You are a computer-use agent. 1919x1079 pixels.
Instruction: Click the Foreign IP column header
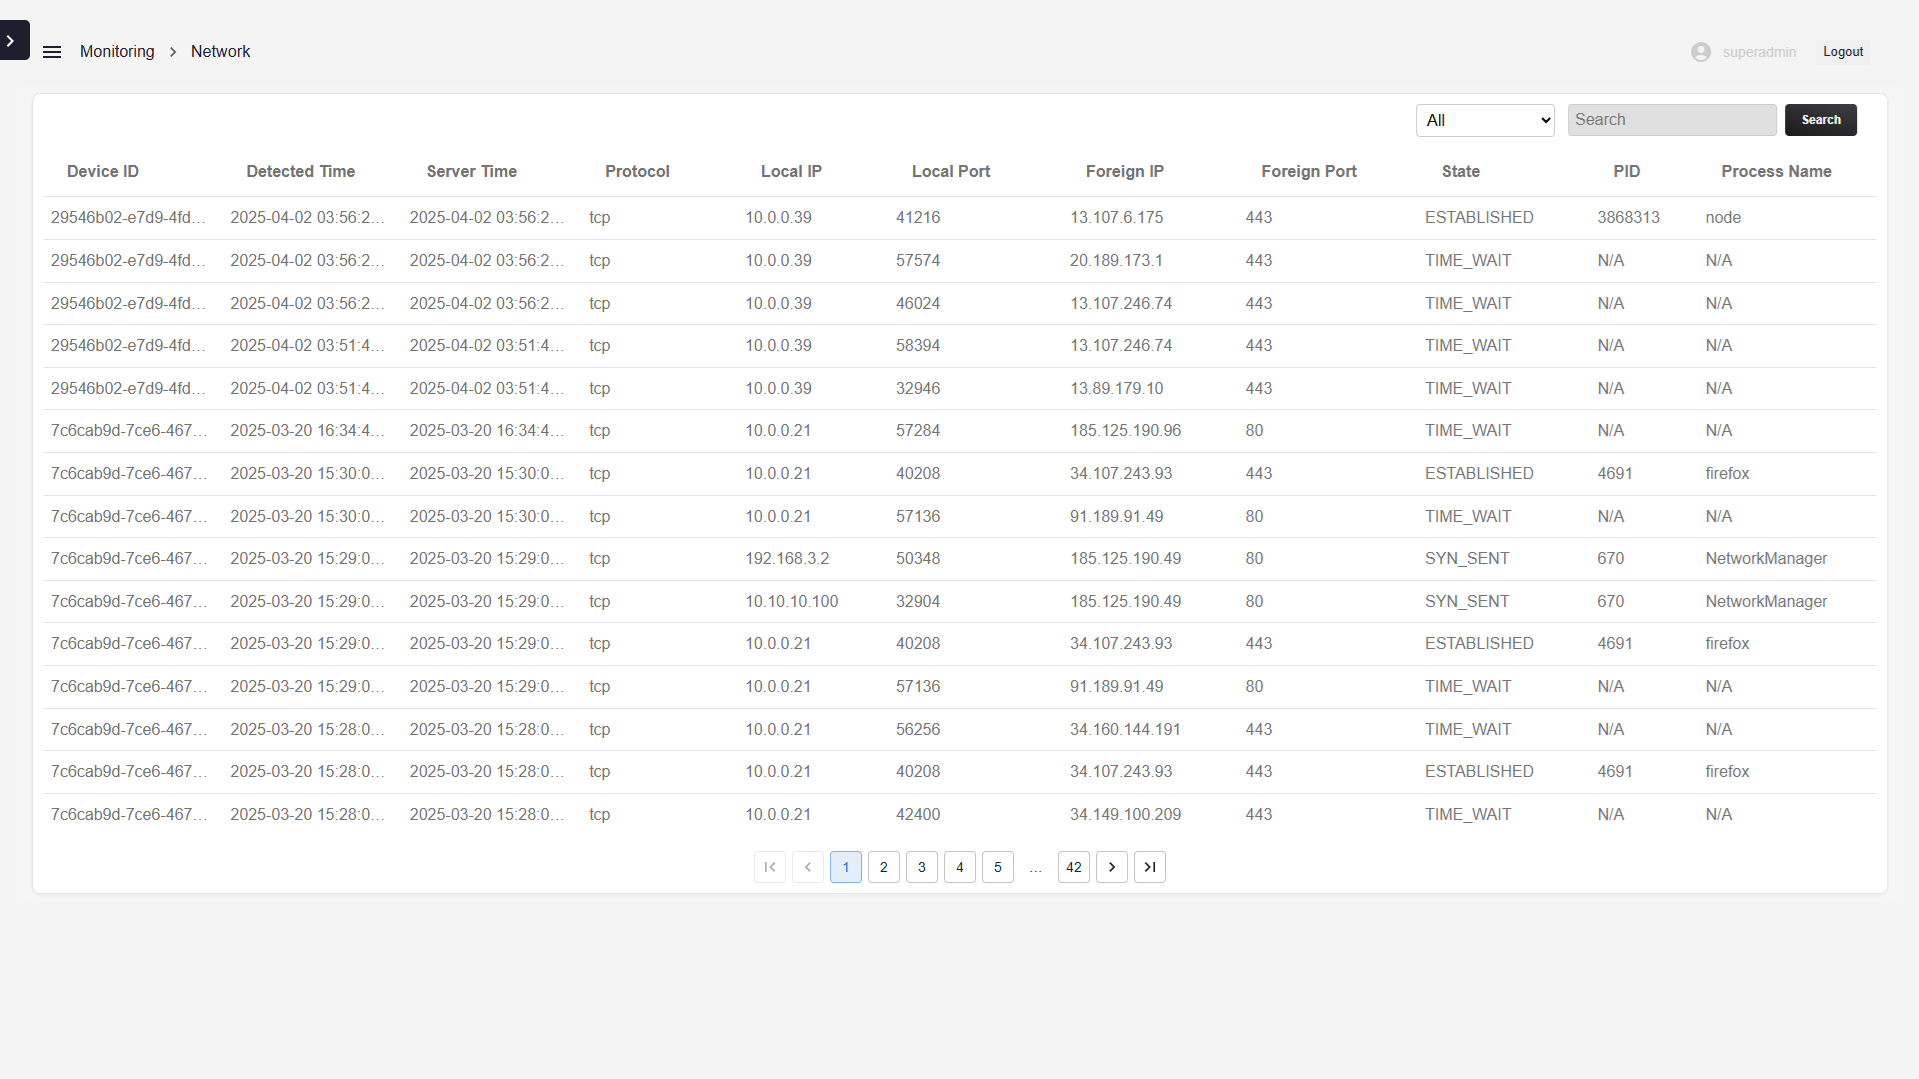coord(1124,172)
